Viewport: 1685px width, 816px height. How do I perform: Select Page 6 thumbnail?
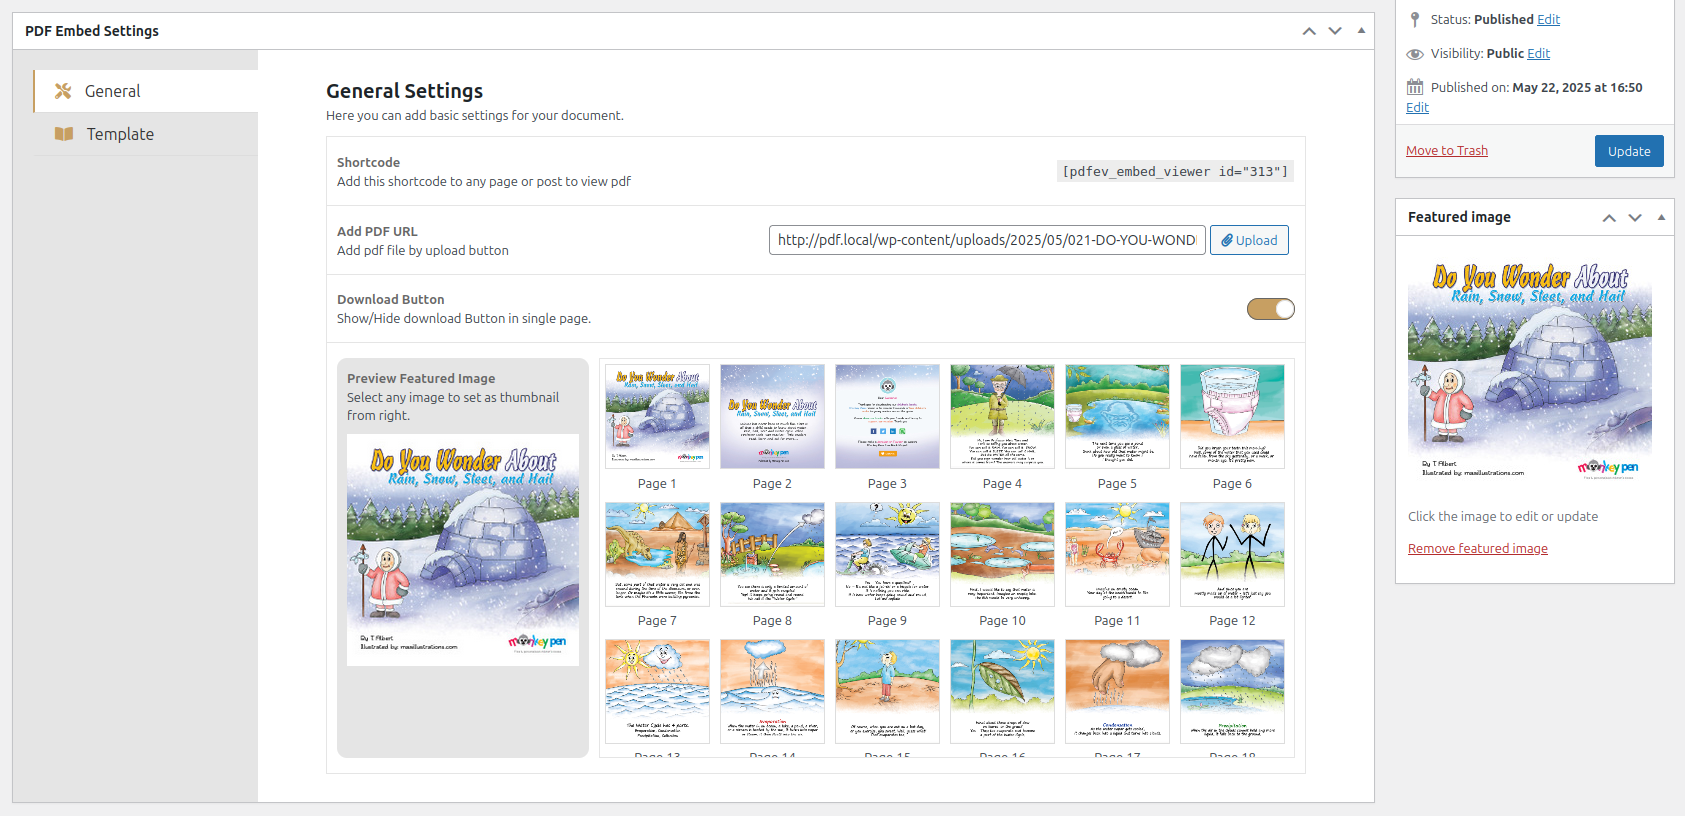(x=1232, y=416)
